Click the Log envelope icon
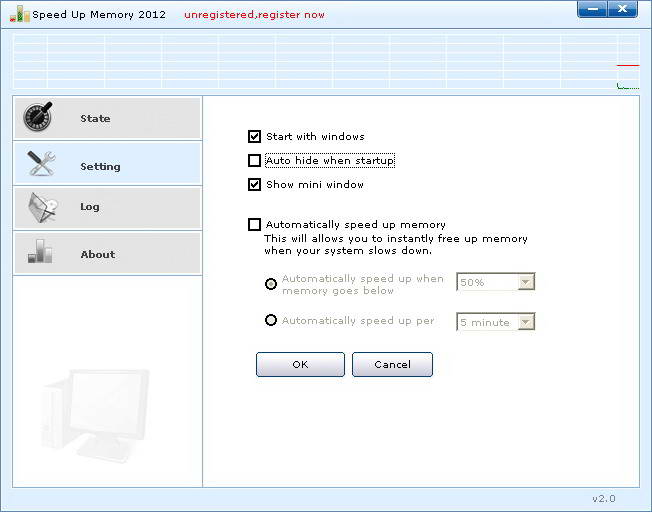Image resolution: width=652 pixels, height=512 pixels. (x=42, y=208)
